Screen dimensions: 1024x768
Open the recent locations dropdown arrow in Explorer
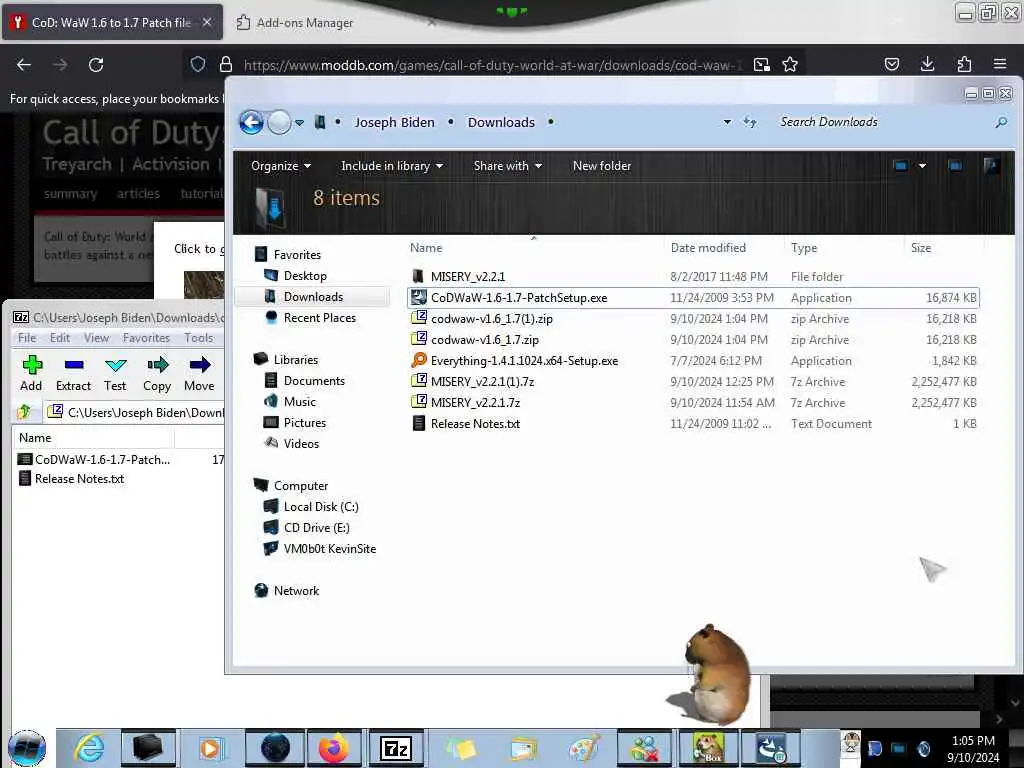tap(299, 123)
